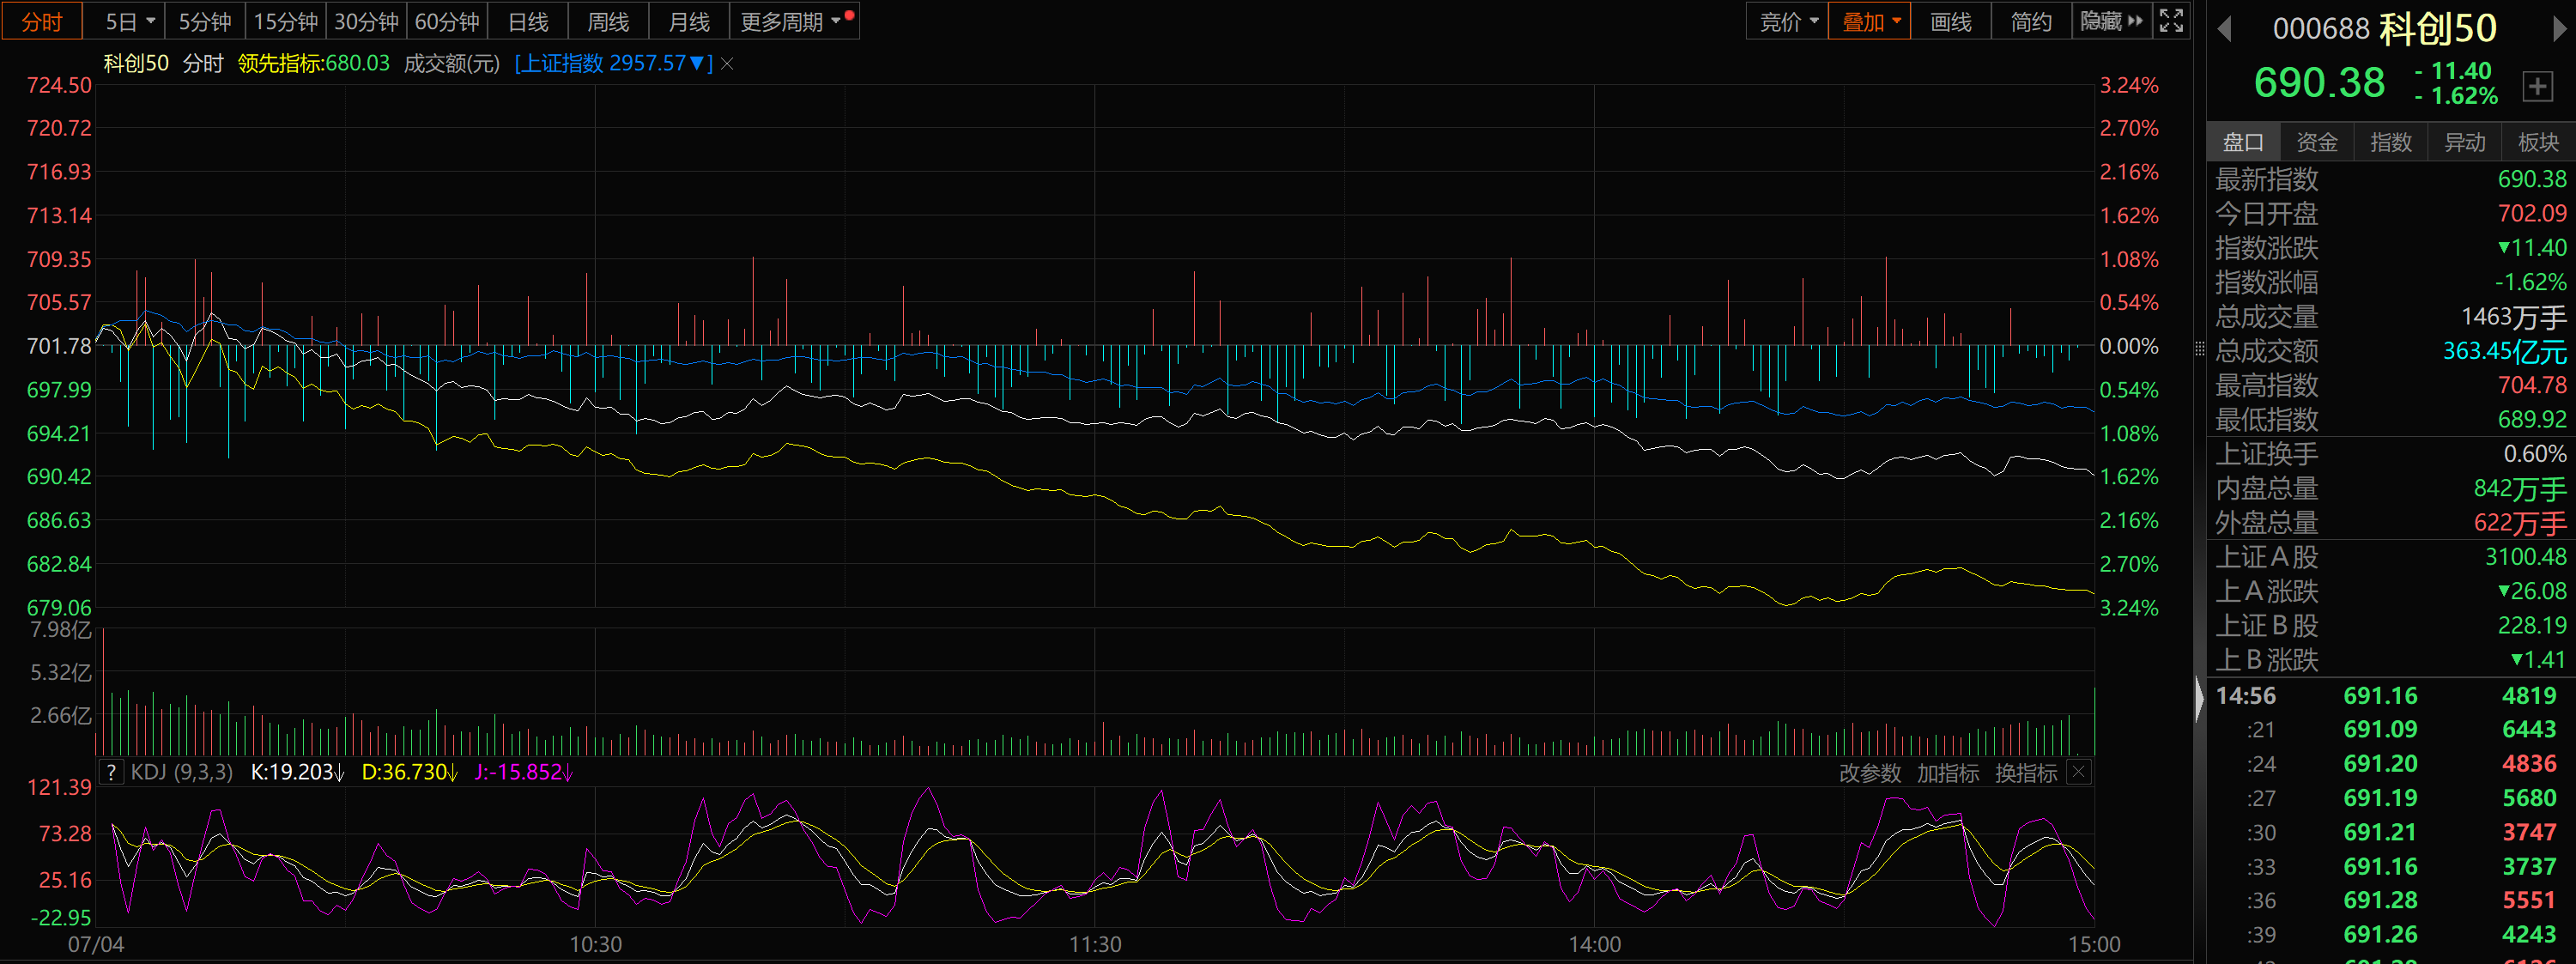Switch to the 日线 daily chart tab
The width and height of the screenshot is (2576, 964).
click(528, 21)
